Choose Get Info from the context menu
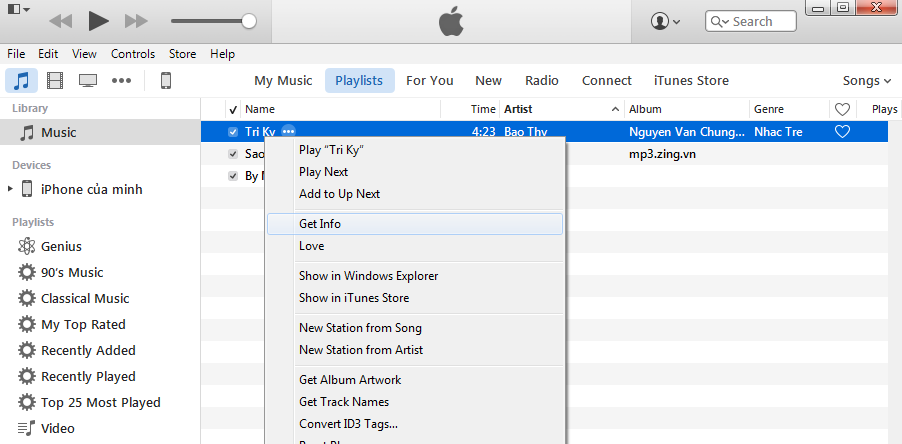 point(320,224)
